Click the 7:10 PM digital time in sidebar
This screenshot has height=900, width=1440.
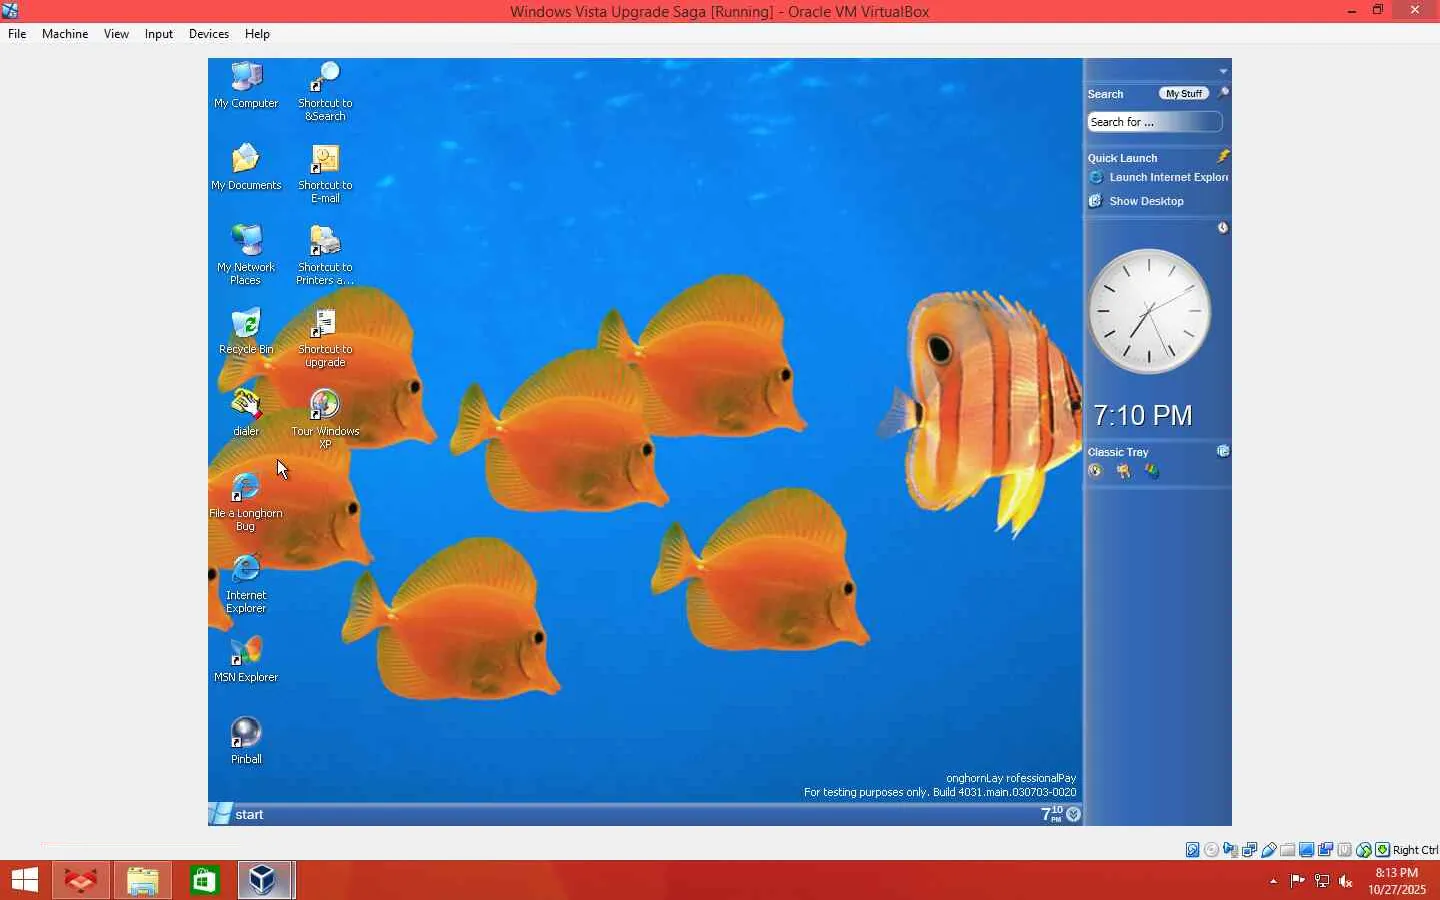[x=1143, y=415]
